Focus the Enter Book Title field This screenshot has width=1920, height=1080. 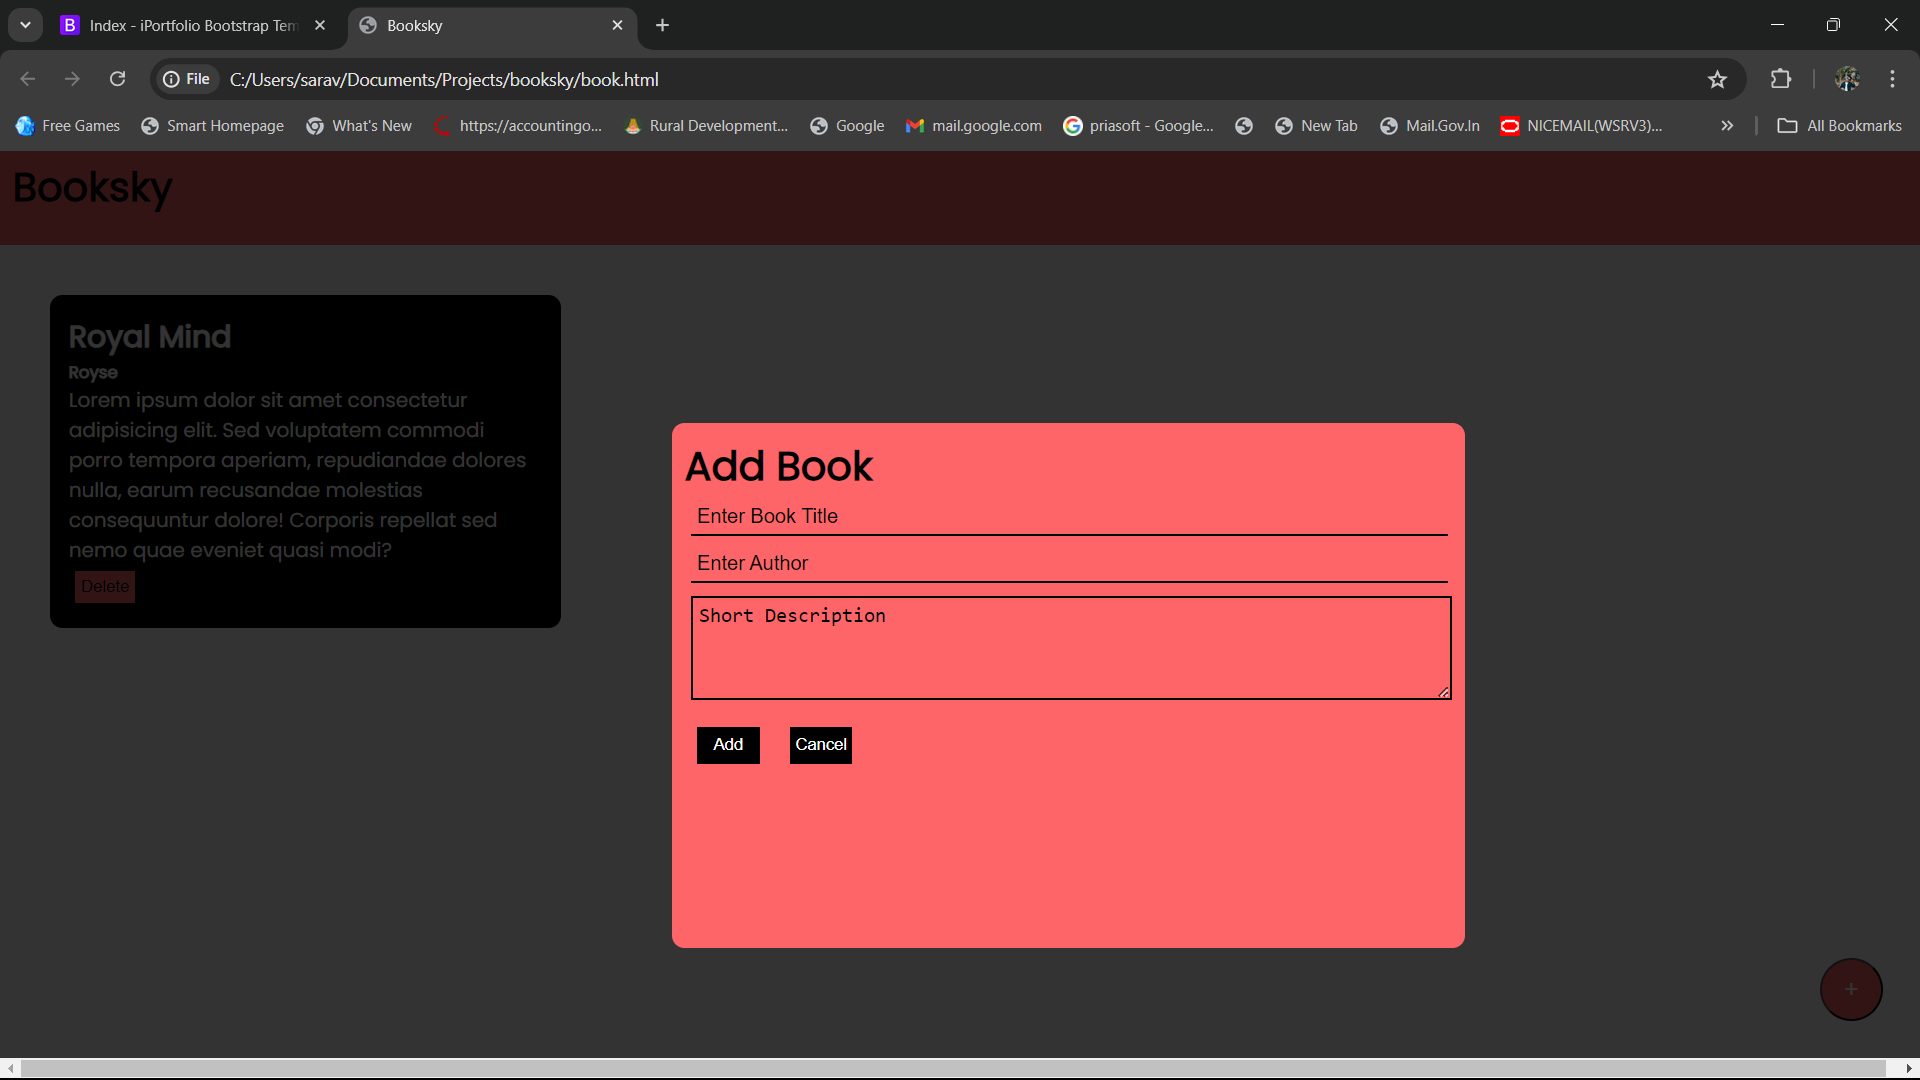(x=1068, y=516)
